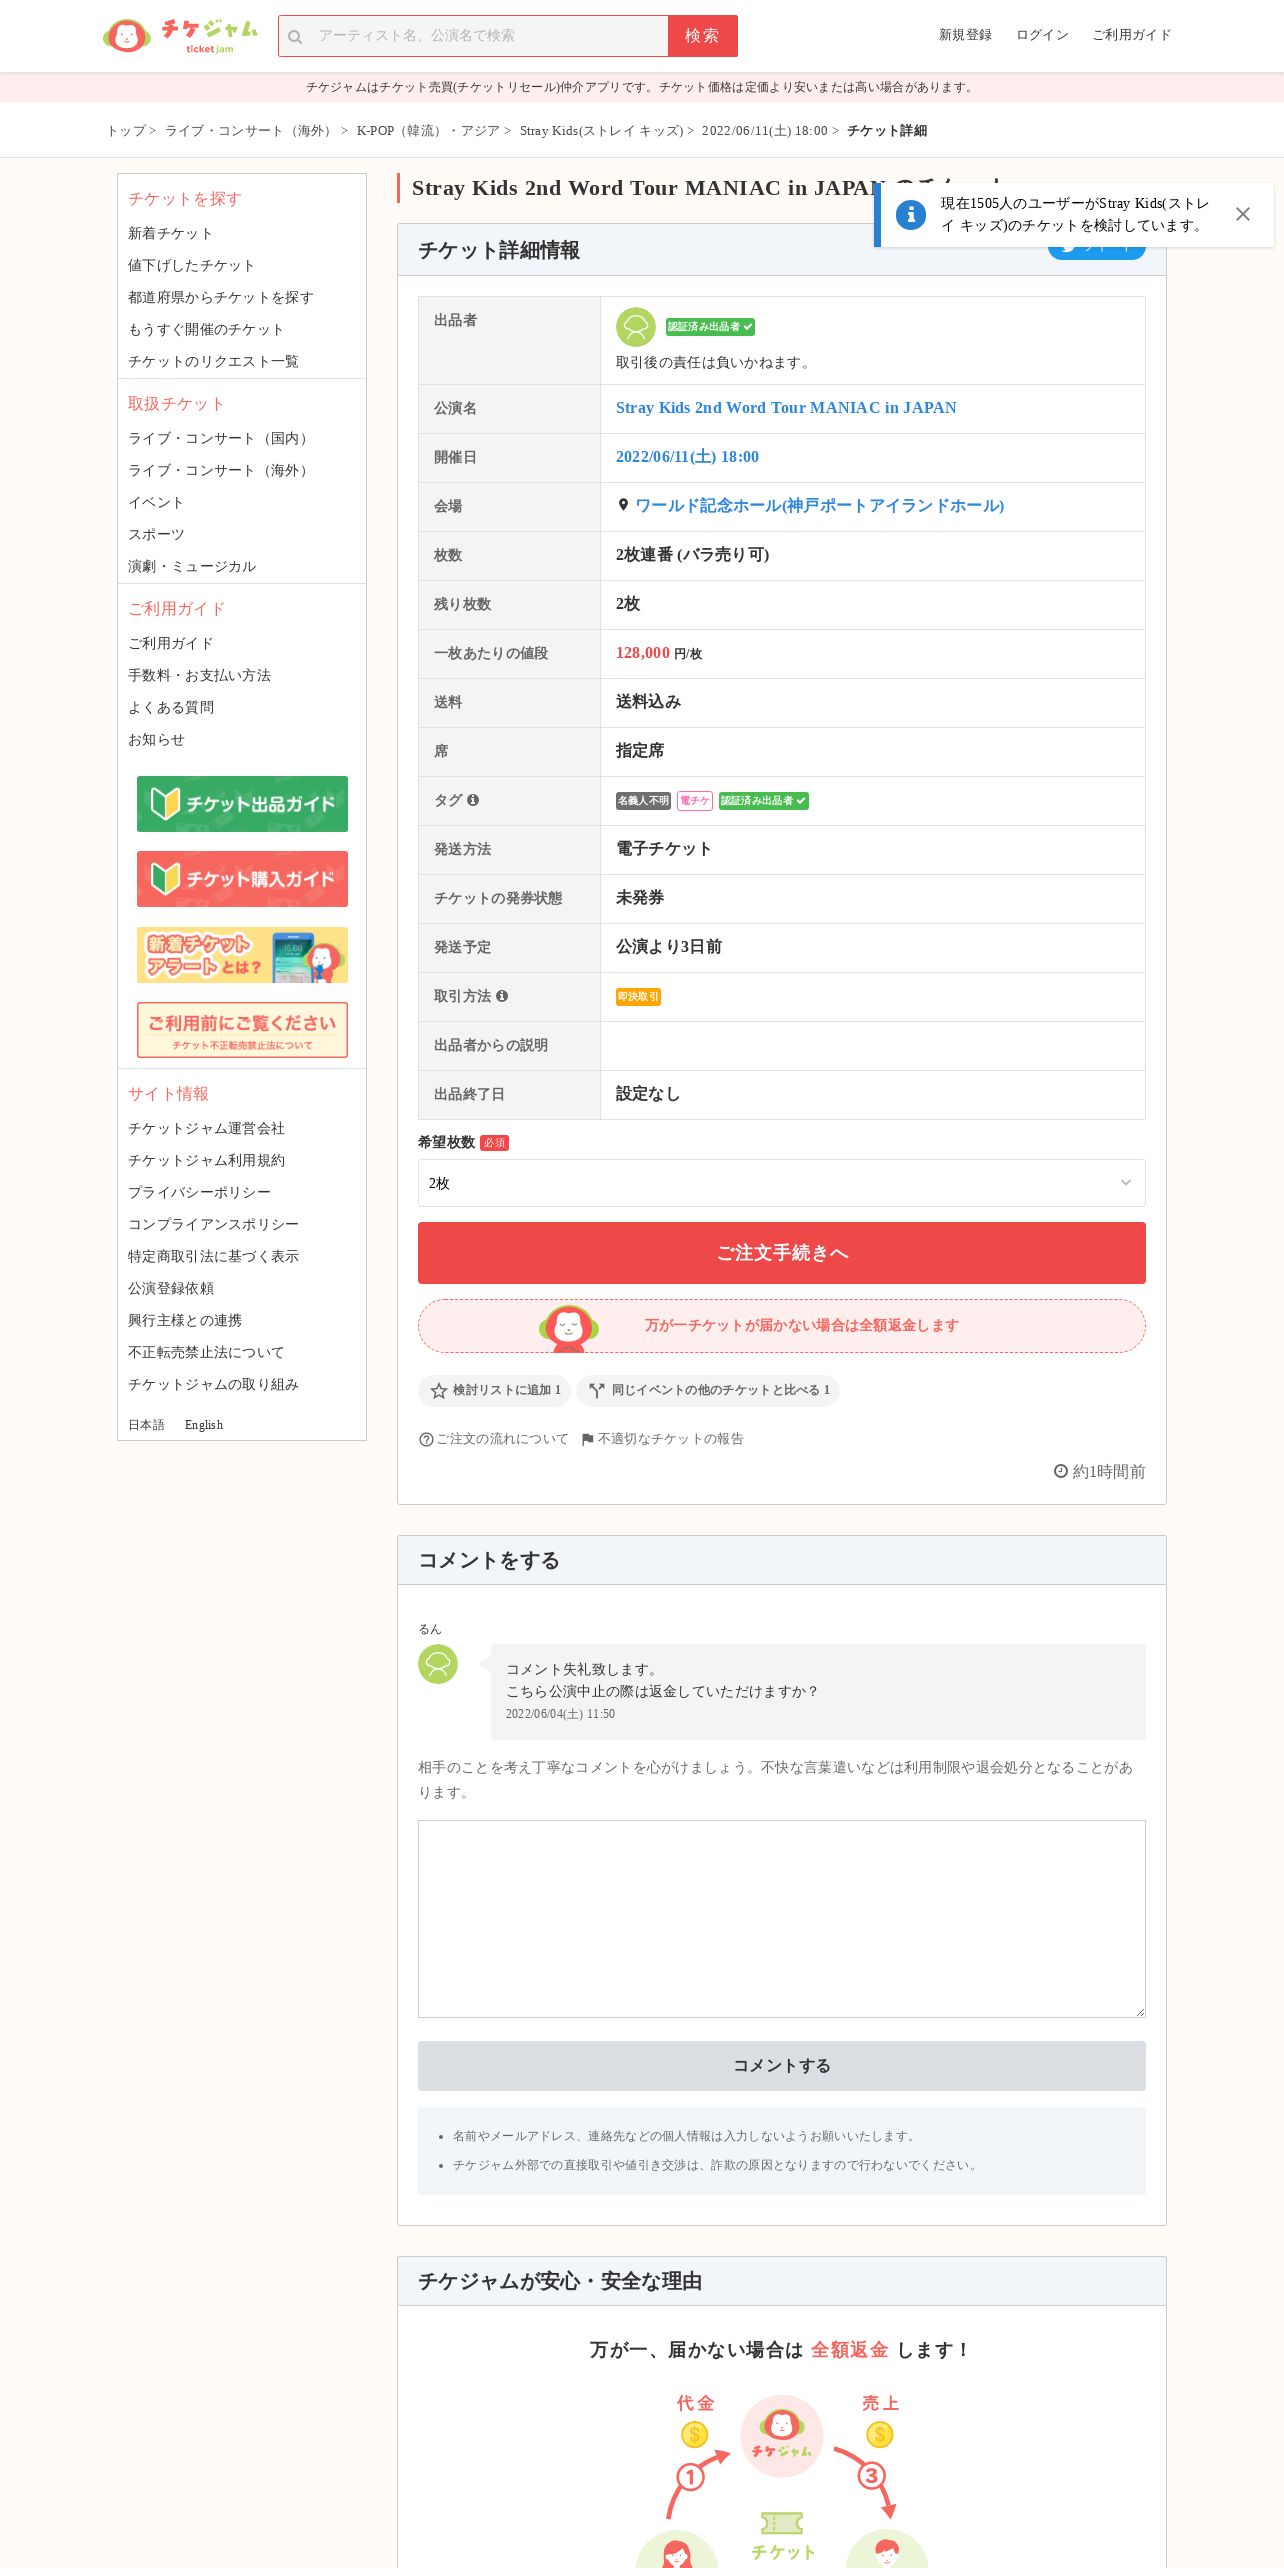Open チケット出品ガイド banner
The height and width of the screenshot is (2568, 1284).
click(242, 804)
